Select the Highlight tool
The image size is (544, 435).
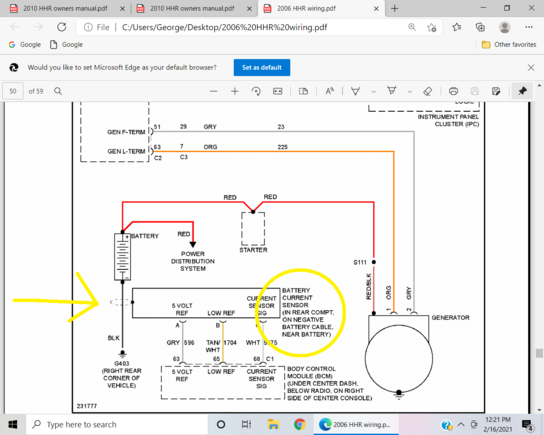392,91
